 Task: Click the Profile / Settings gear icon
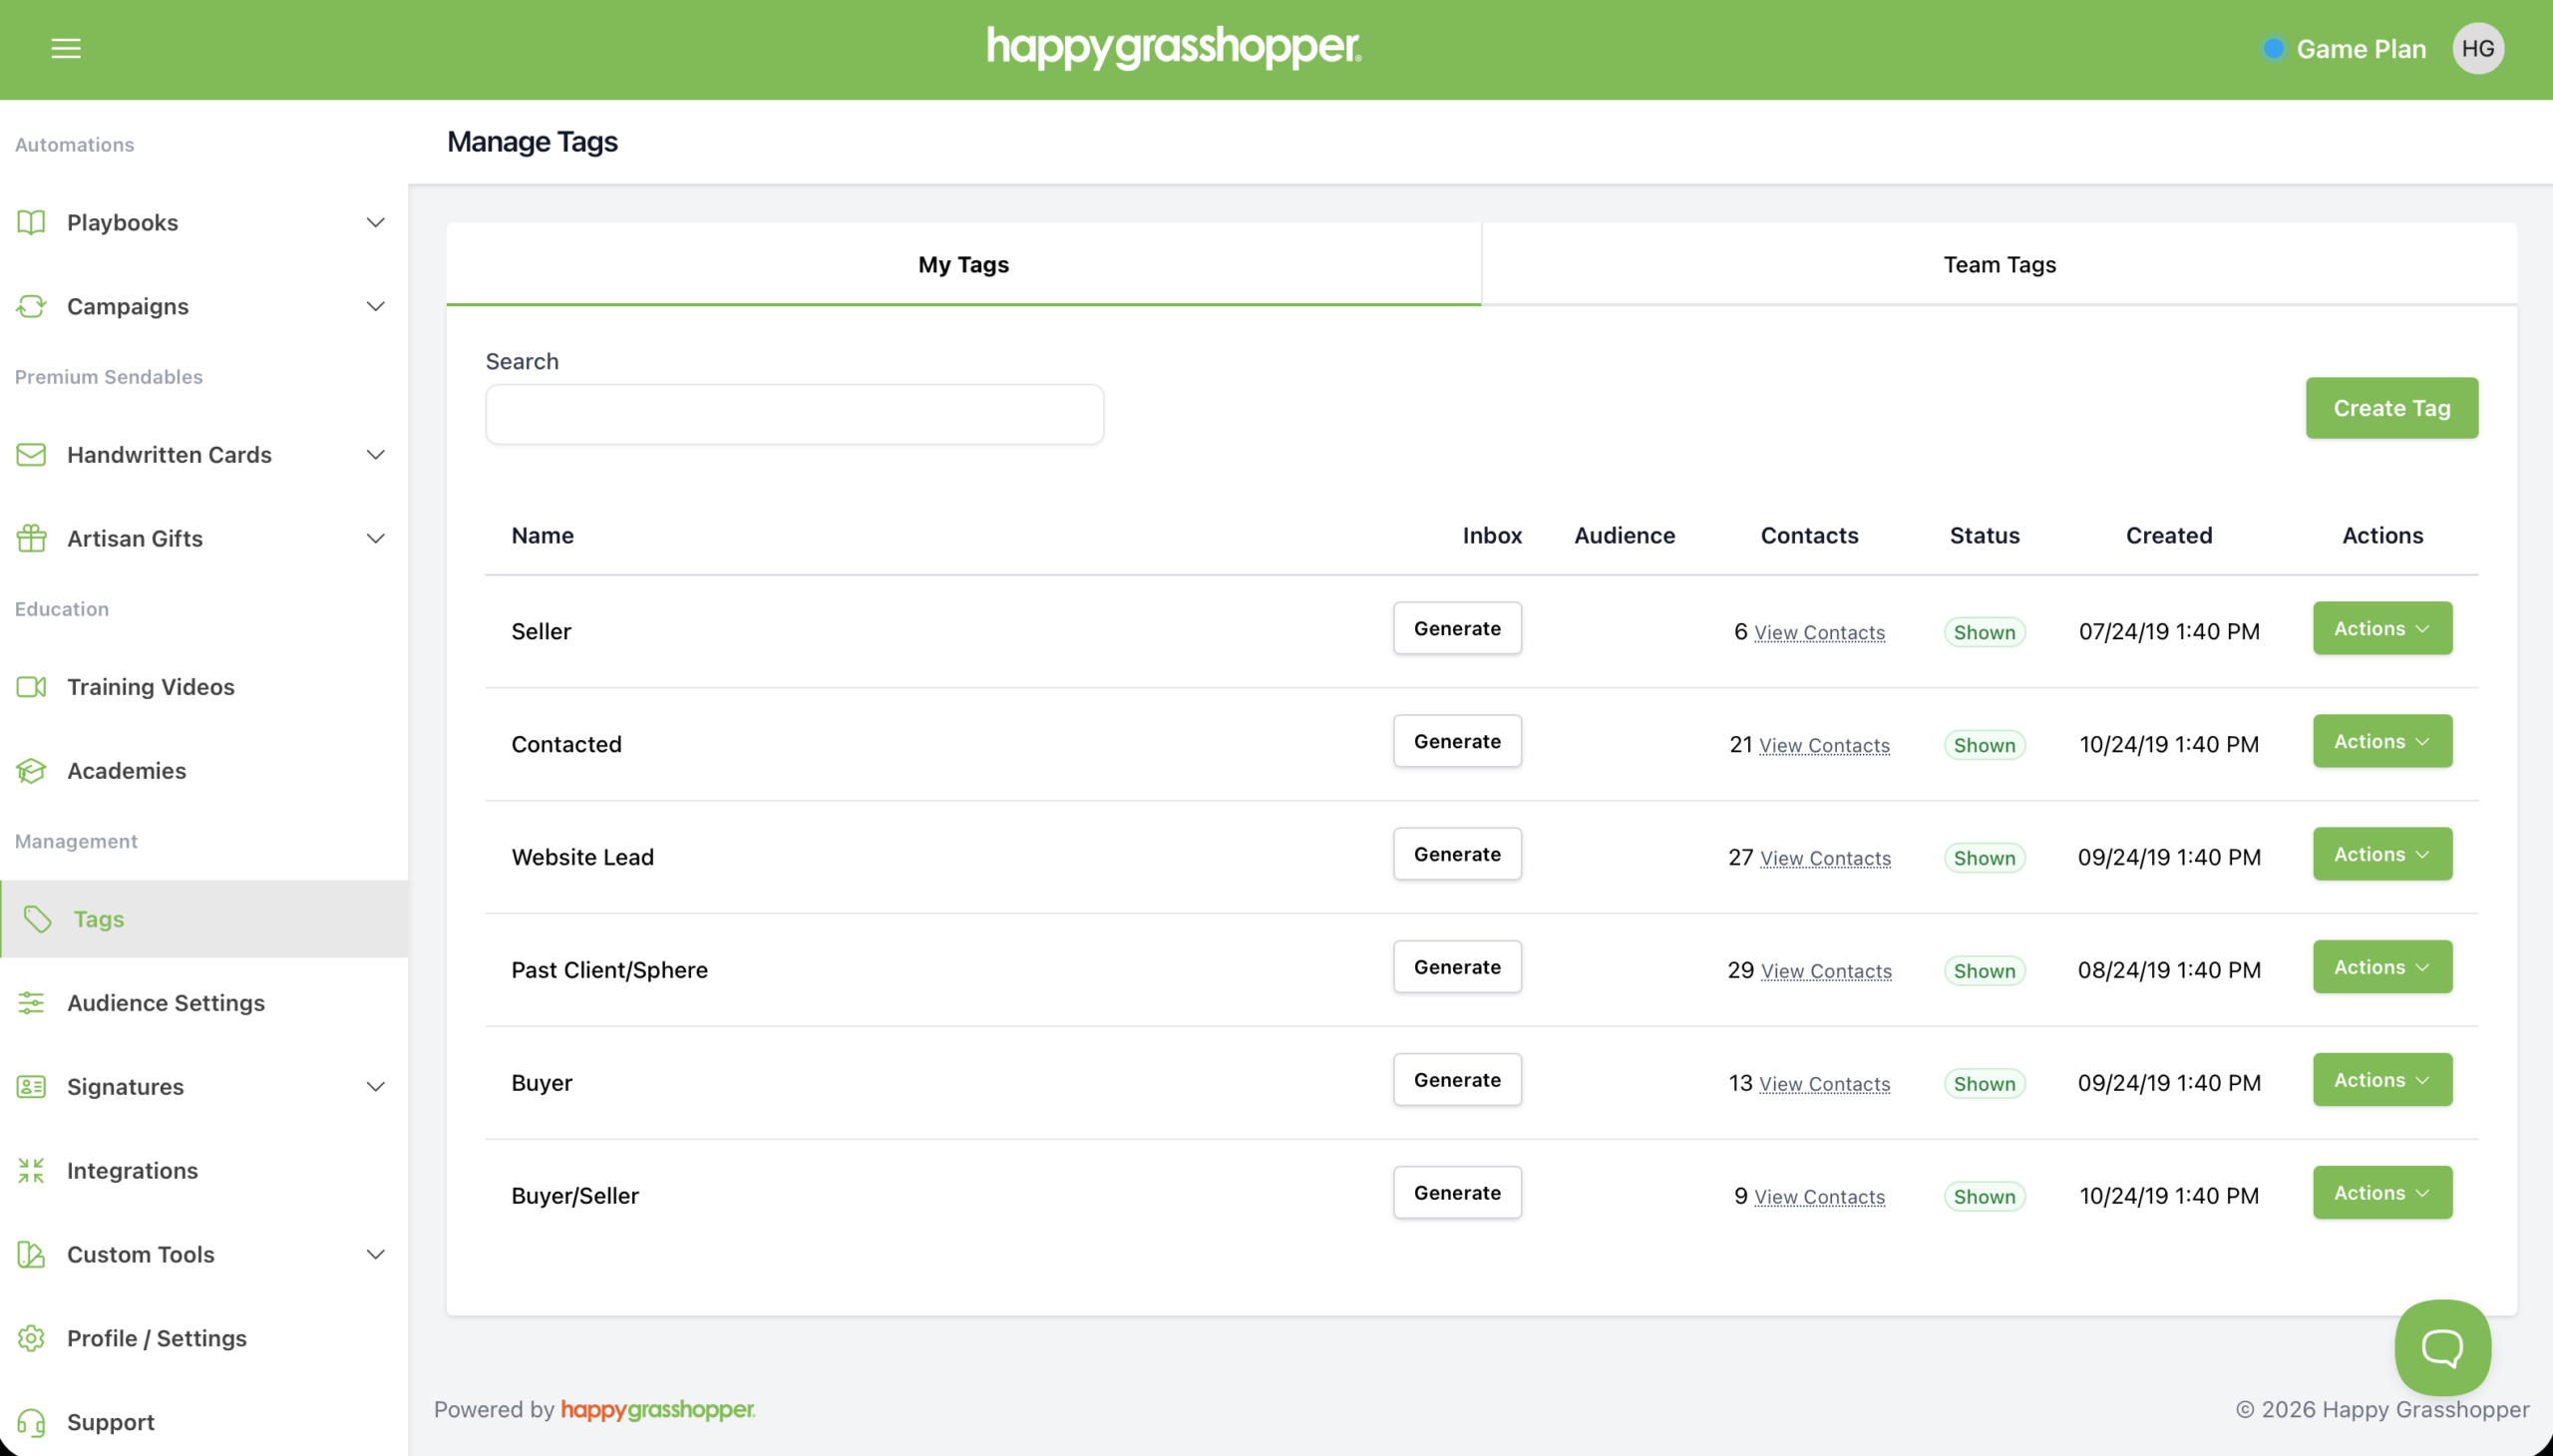pos(31,1338)
